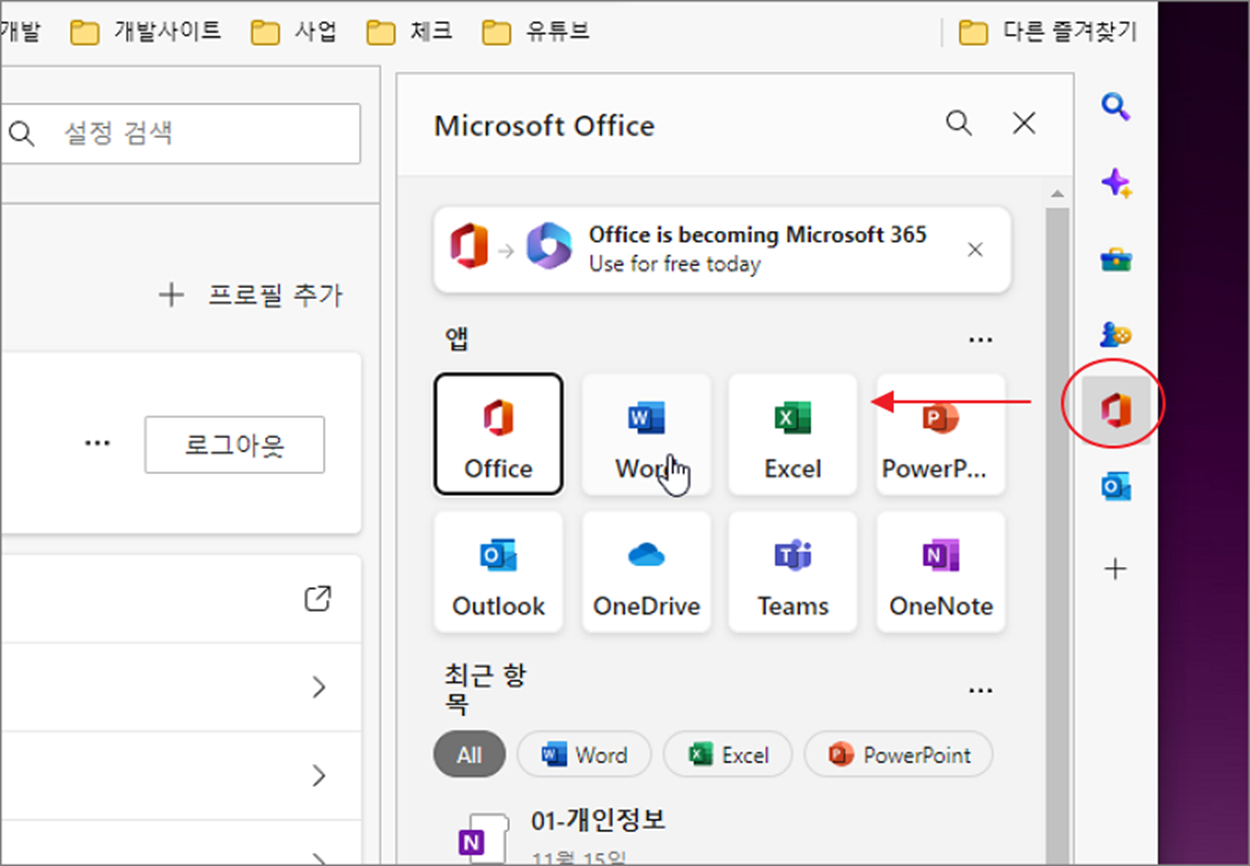Click the external link icon in settings row
Screen dimensions: 1250x866
[317, 599]
